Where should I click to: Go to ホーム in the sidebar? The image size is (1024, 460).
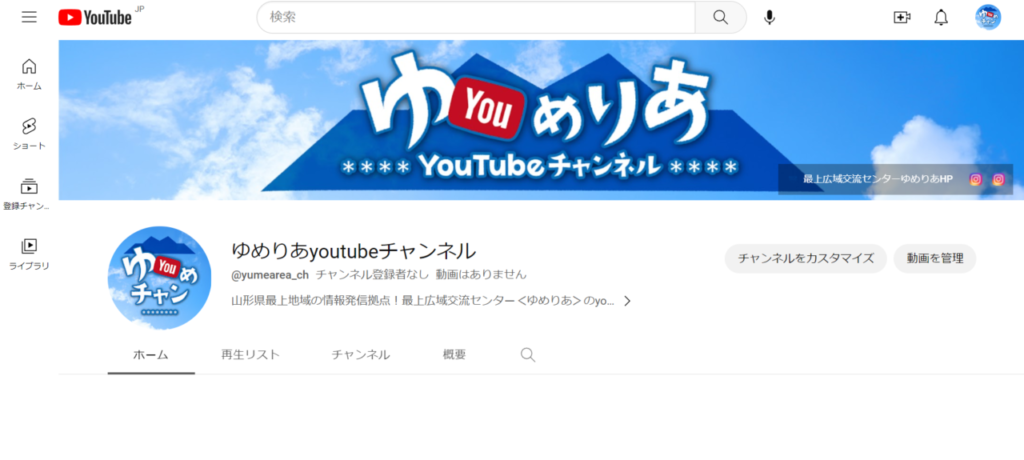coord(29,74)
